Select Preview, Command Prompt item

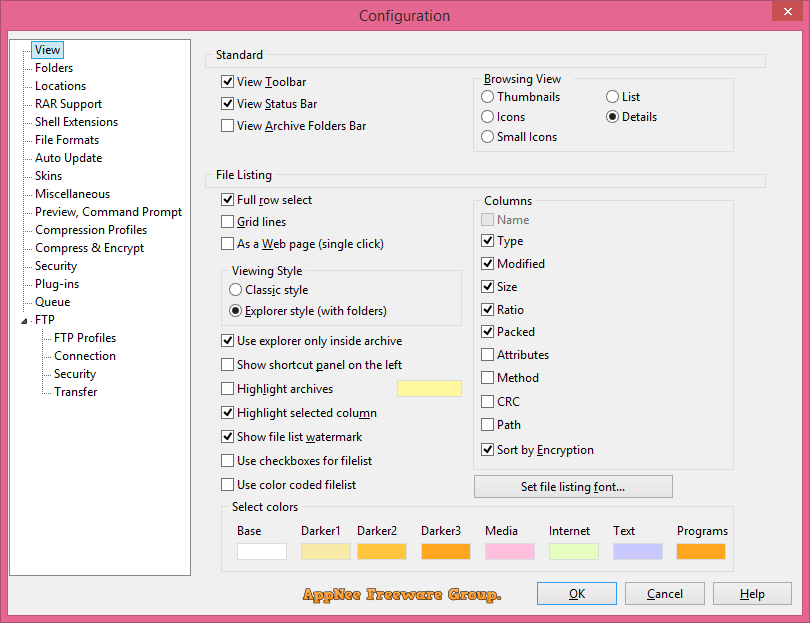(108, 212)
